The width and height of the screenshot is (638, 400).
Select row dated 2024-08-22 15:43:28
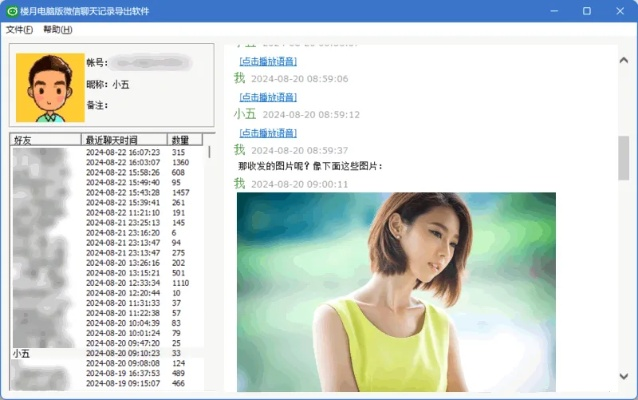(x=107, y=192)
